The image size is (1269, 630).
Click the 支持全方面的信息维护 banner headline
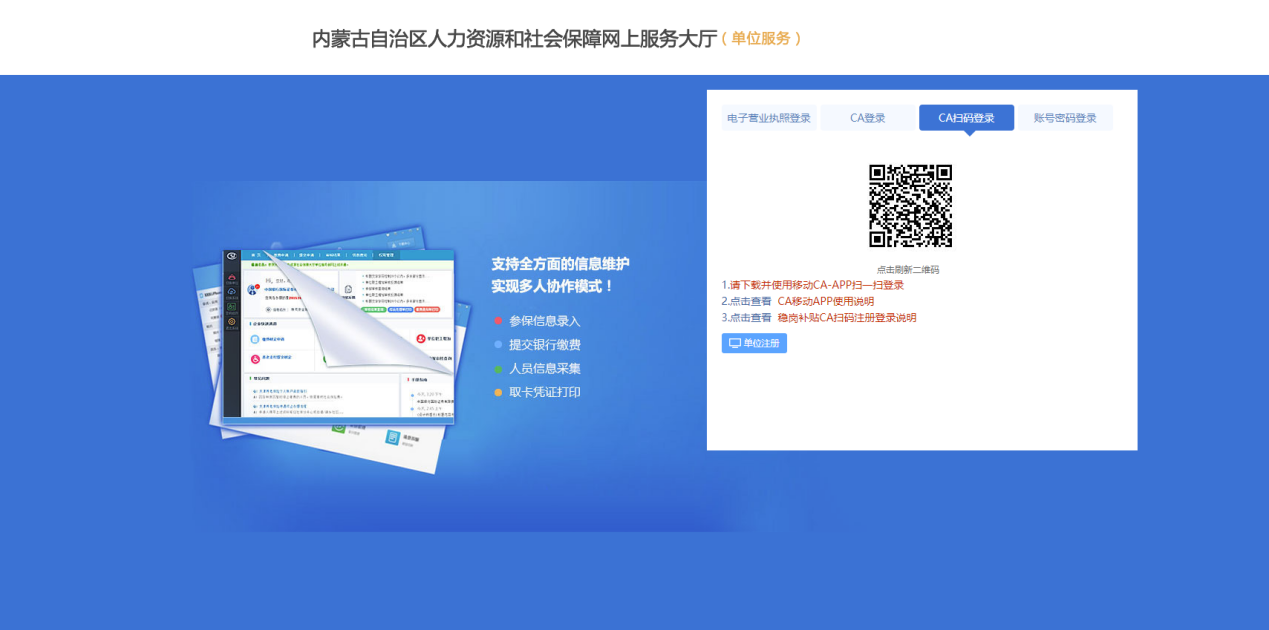(560, 264)
